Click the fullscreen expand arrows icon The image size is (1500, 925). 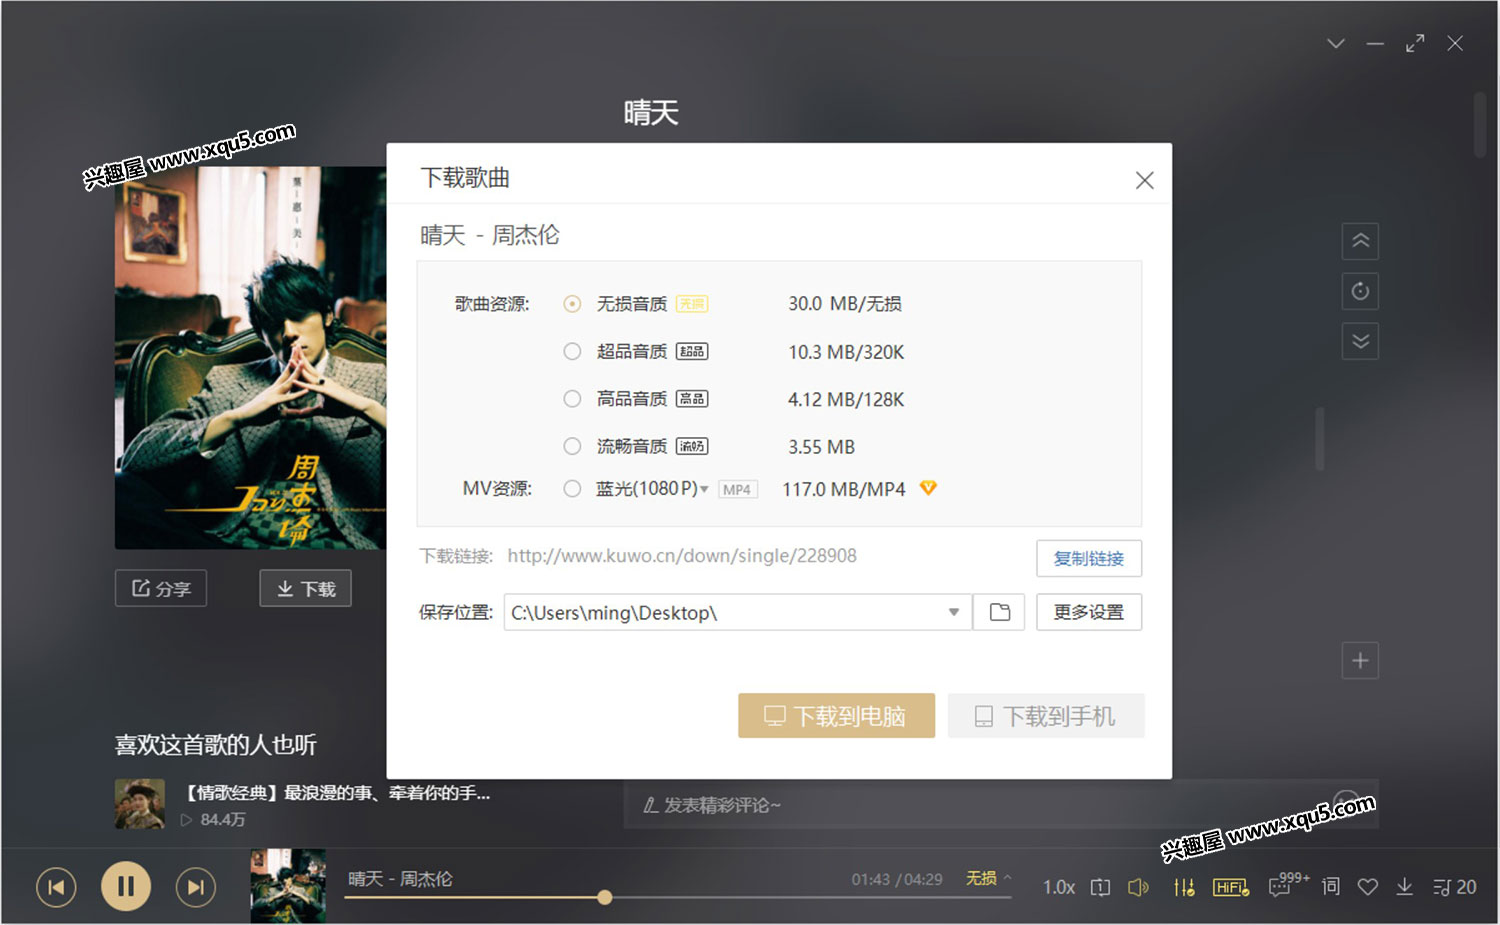tap(1414, 44)
